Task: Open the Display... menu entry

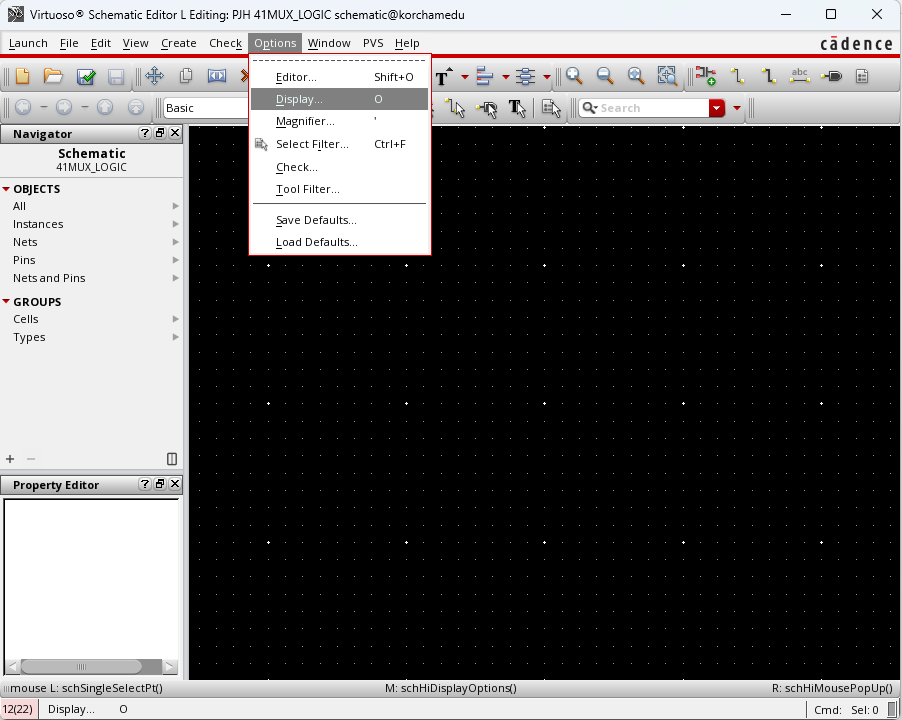Action: point(339,99)
